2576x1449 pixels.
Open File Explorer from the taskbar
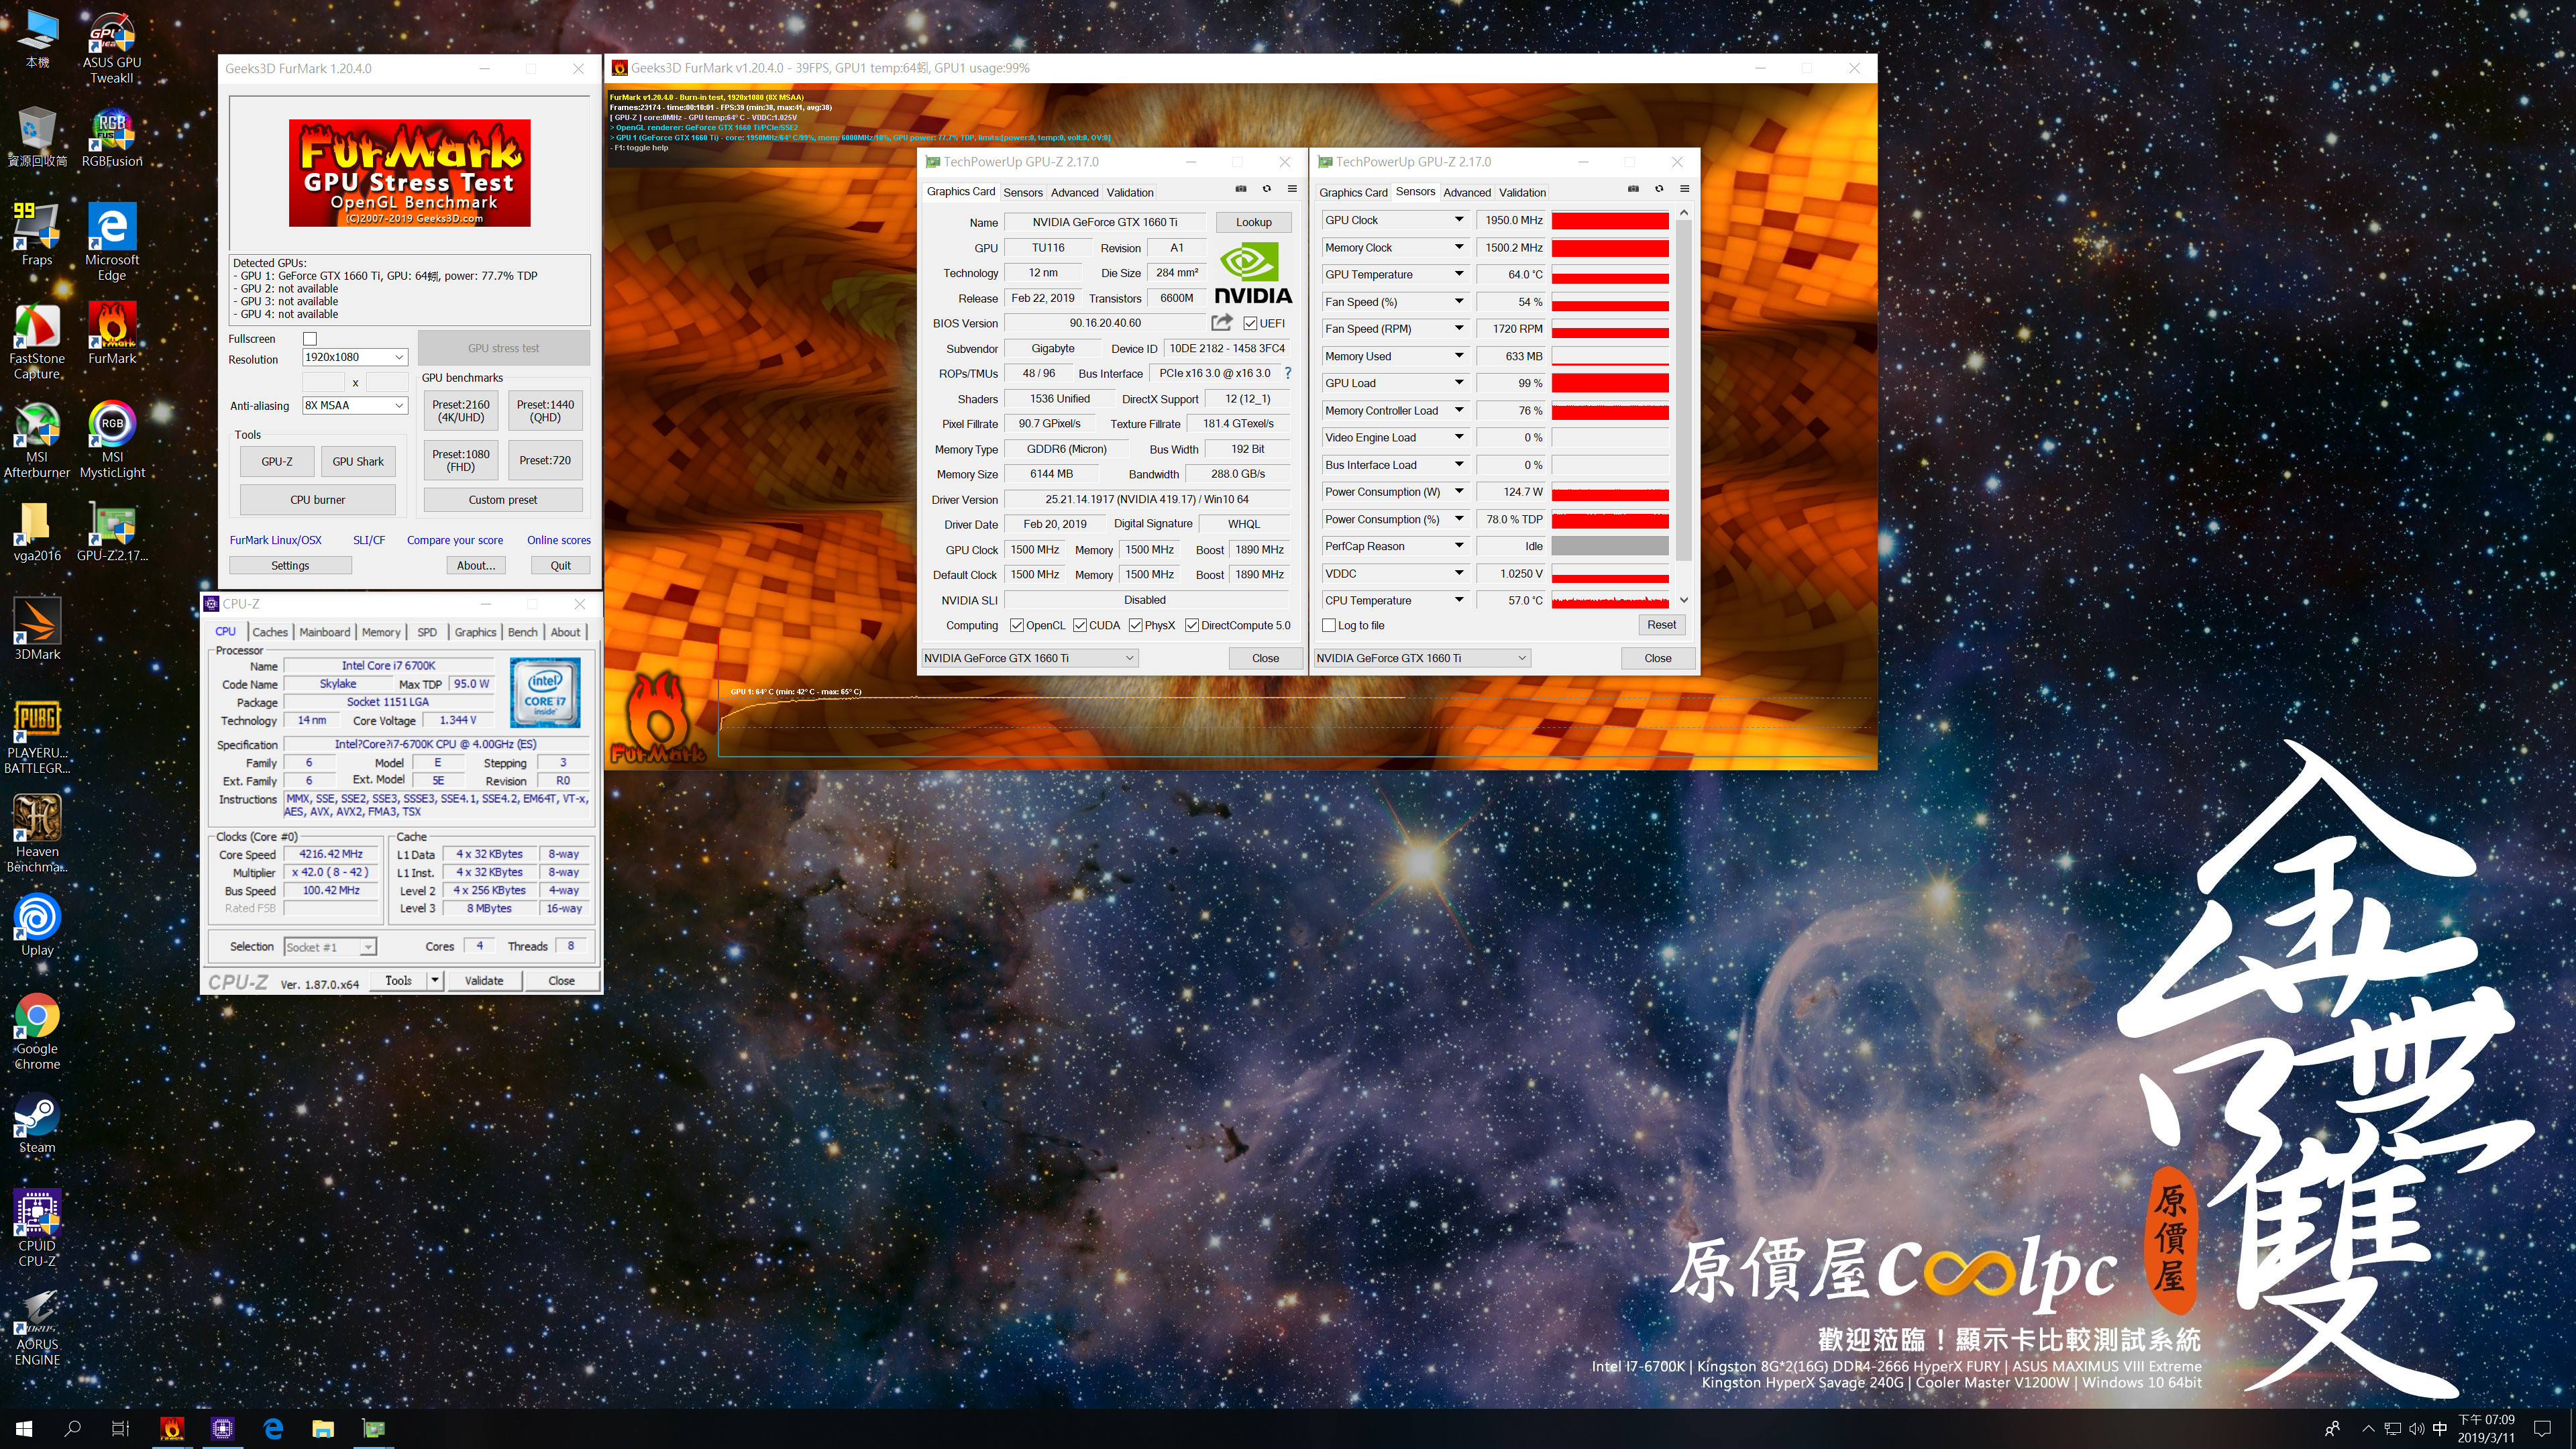[x=323, y=1429]
